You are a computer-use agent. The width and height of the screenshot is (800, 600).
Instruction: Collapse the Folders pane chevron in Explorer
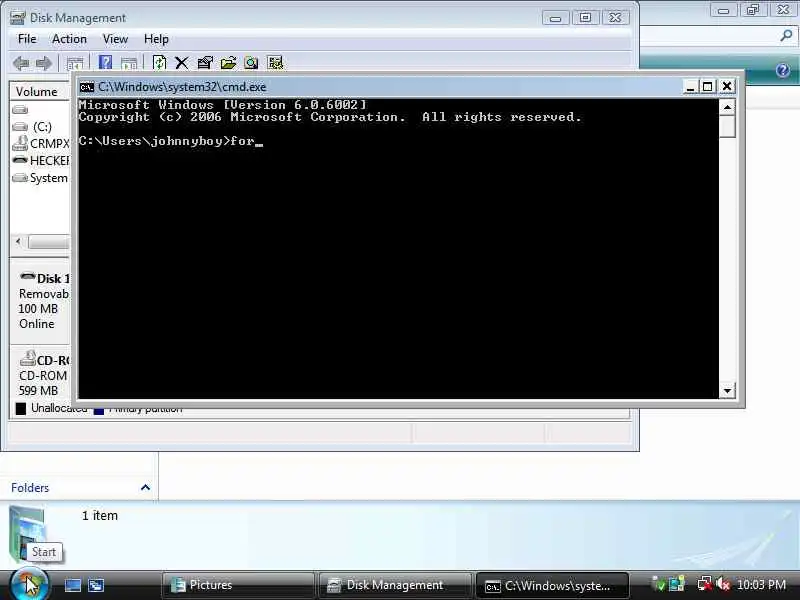click(145, 488)
